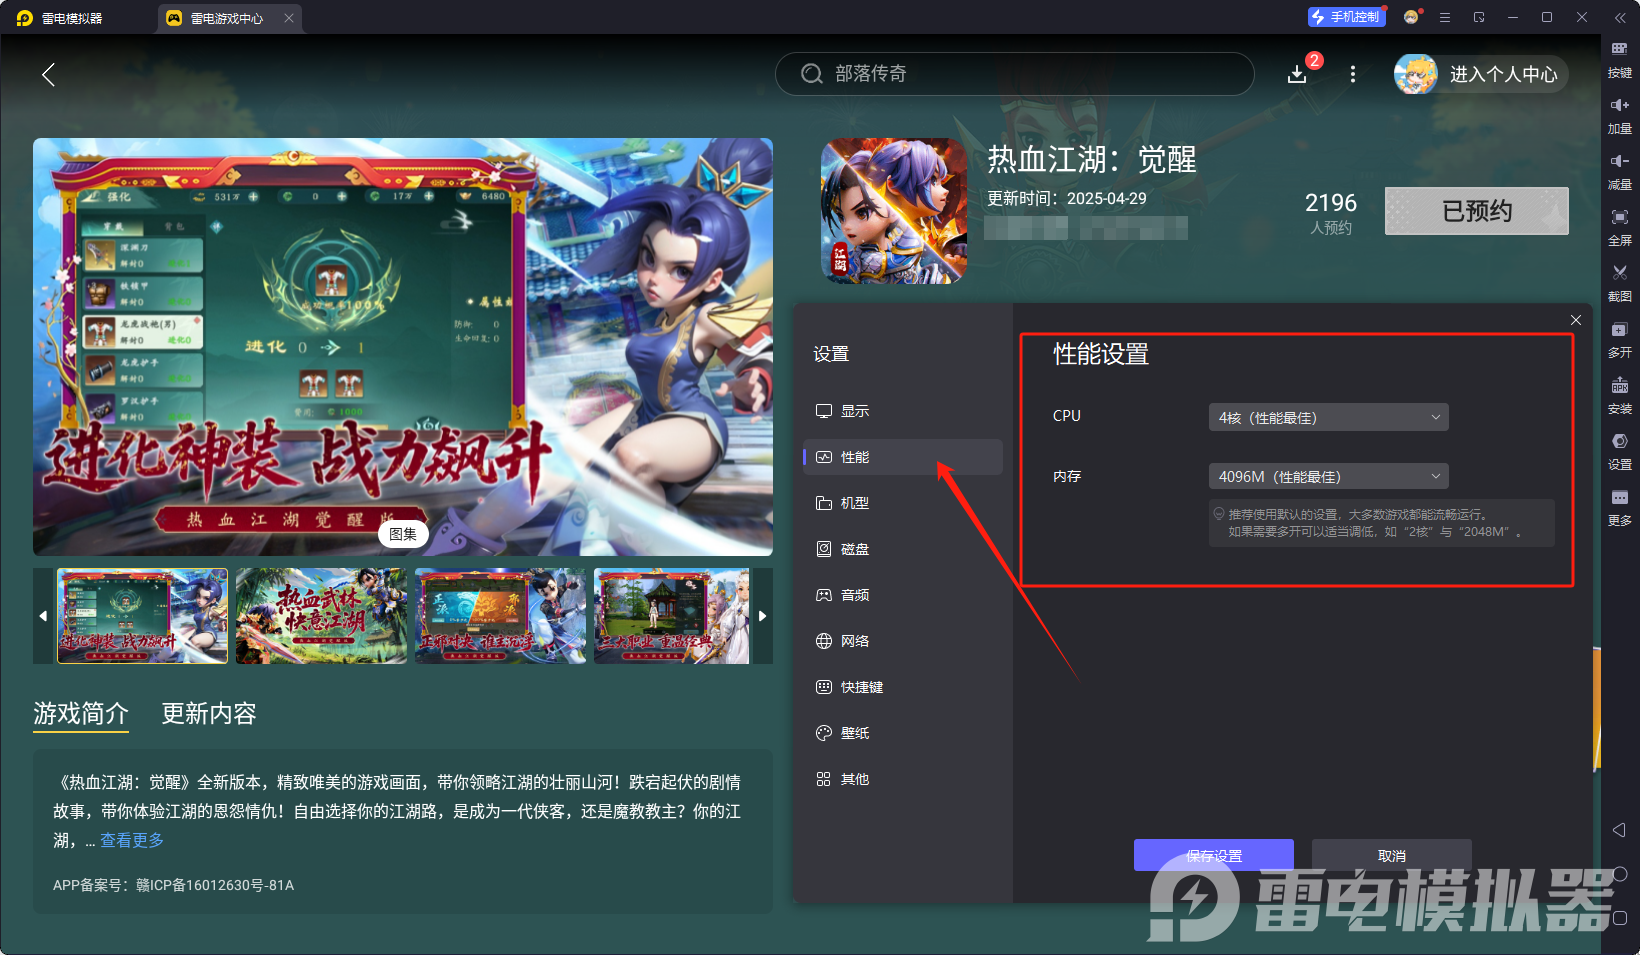Open 机型 device model settings

[x=903, y=503]
